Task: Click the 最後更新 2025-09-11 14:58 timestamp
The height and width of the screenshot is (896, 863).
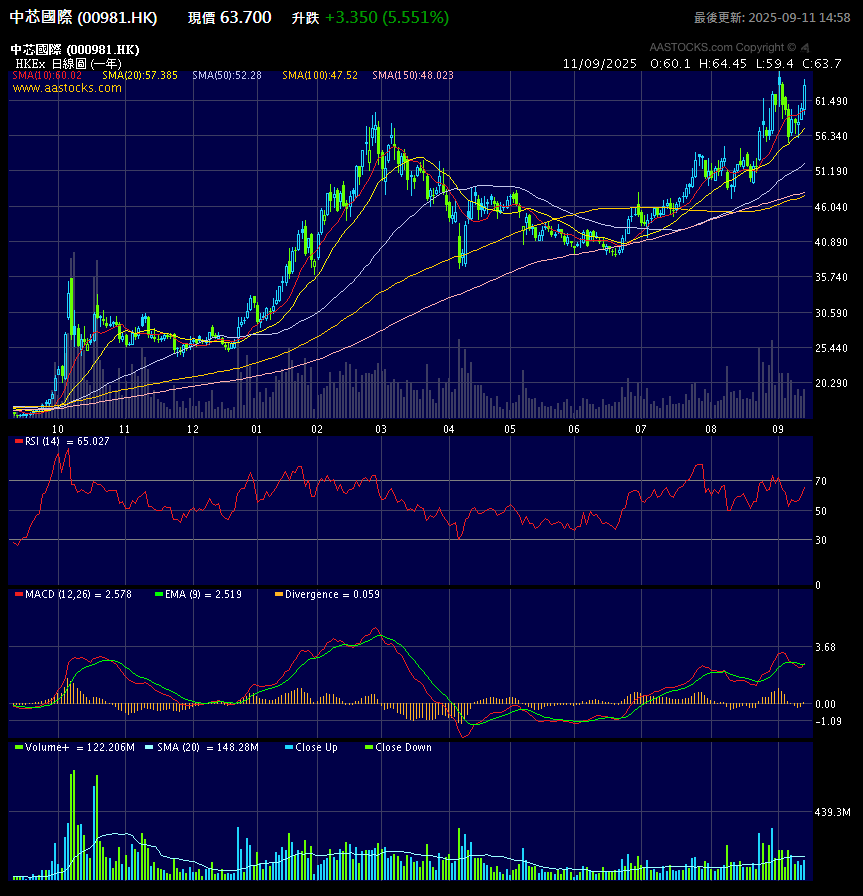Action: pyautogui.click(x=772, y=18)
